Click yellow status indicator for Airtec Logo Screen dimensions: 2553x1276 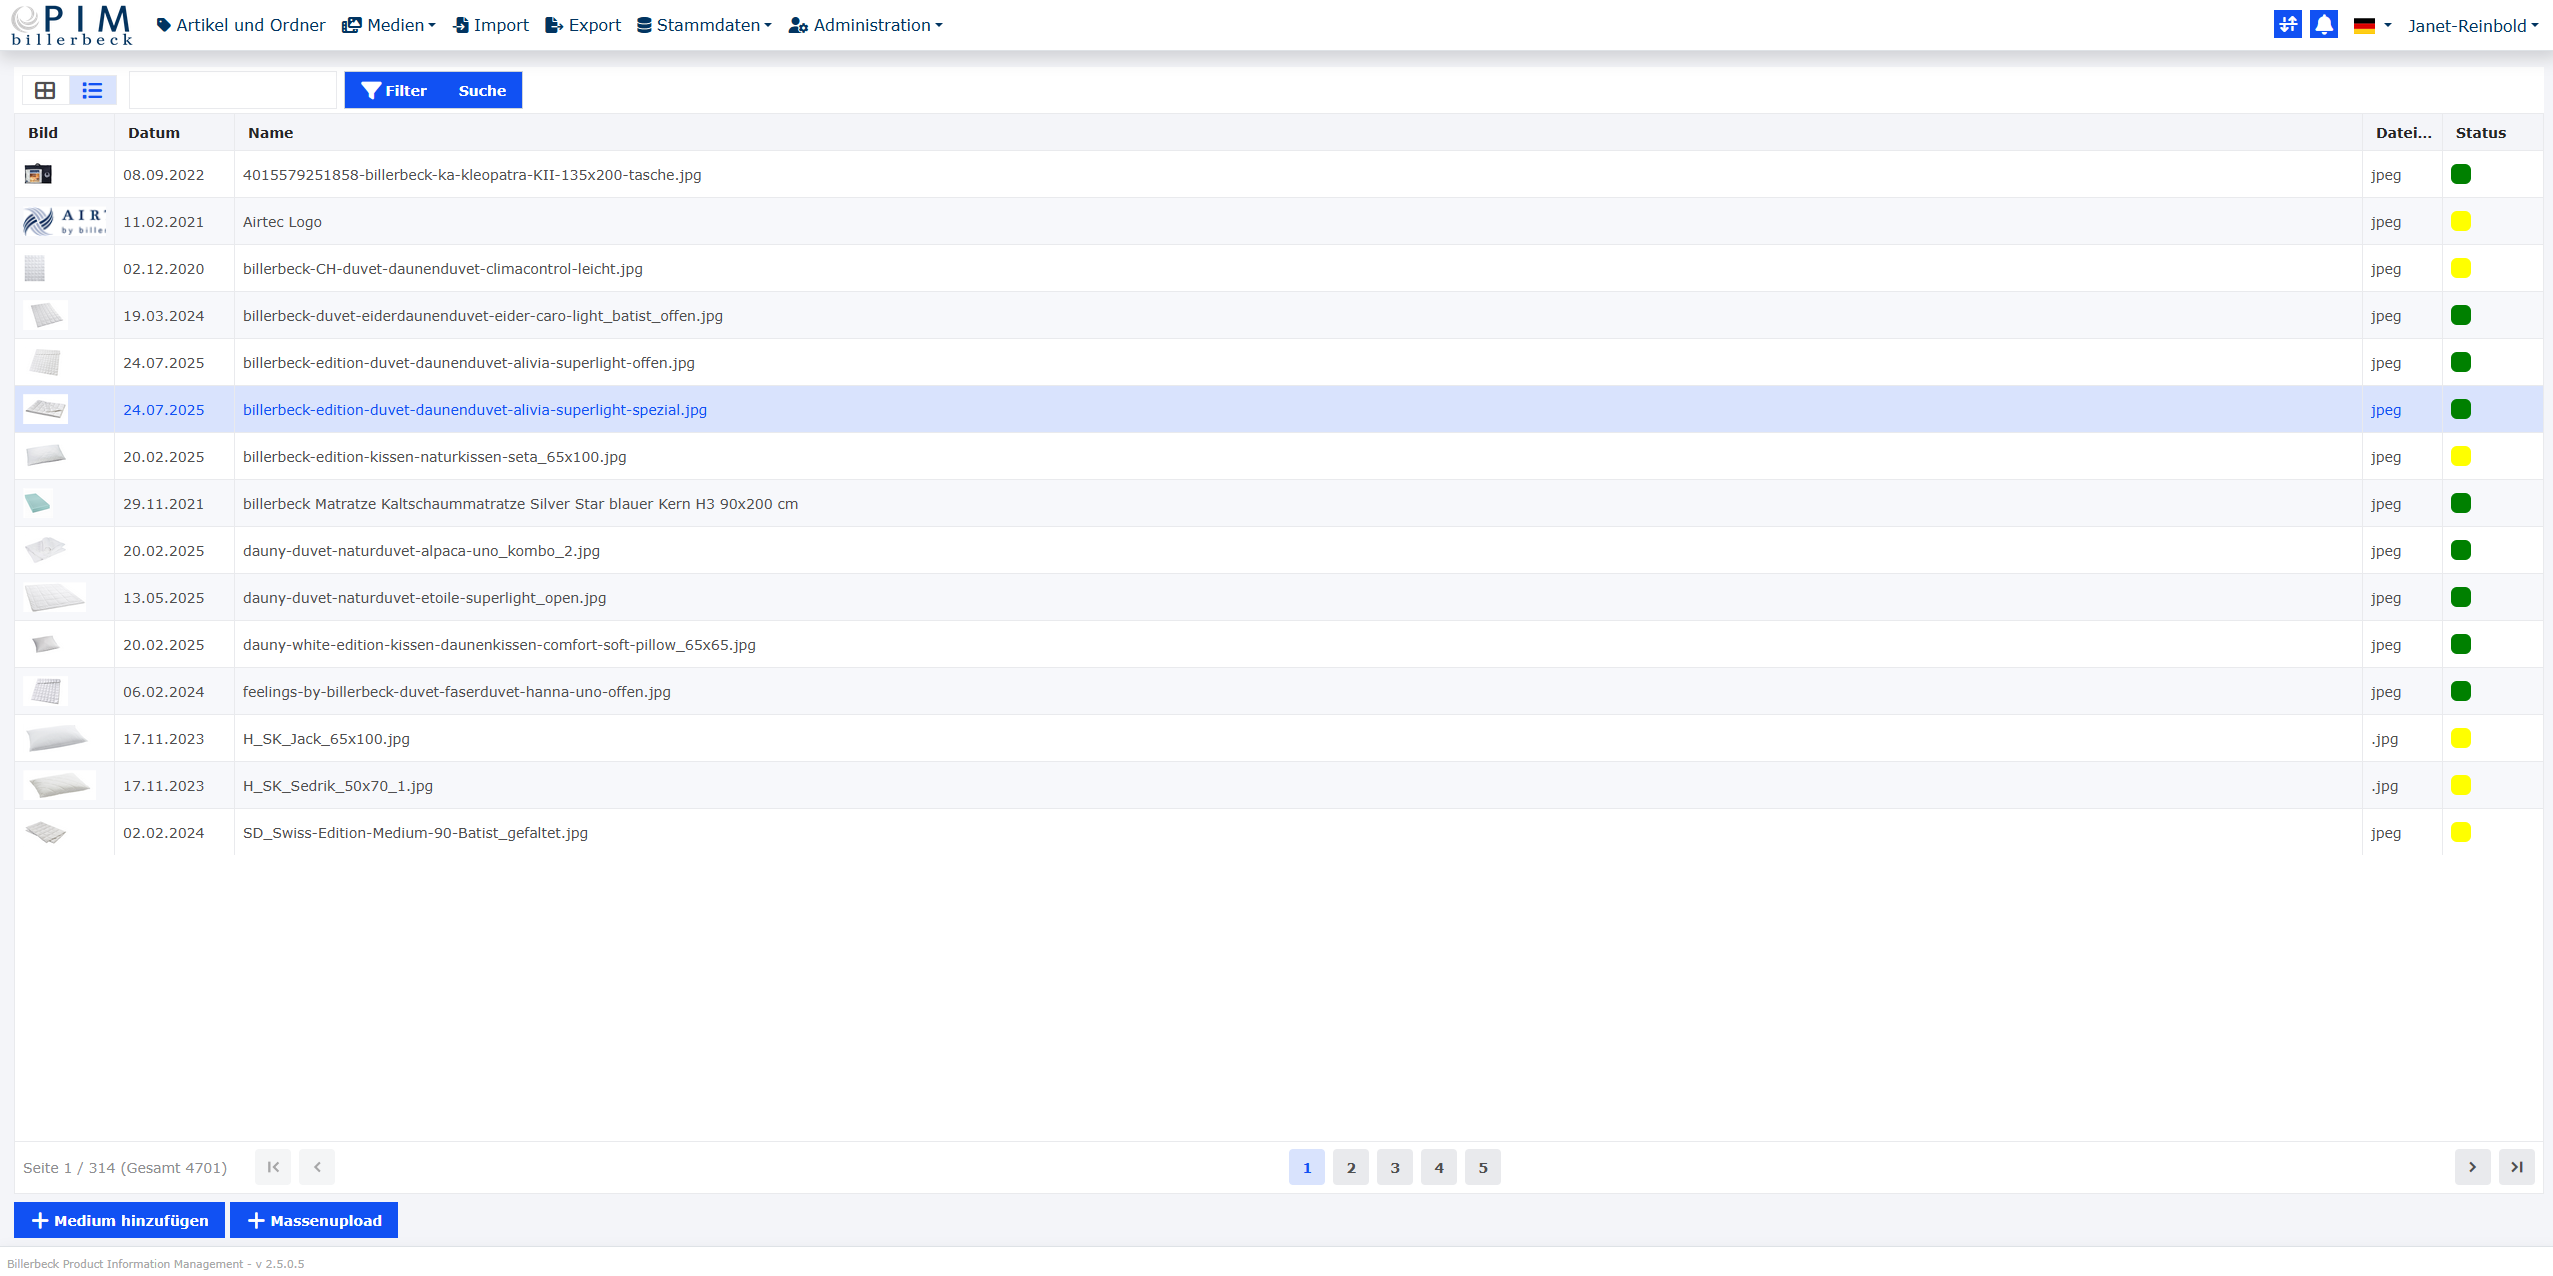point(2461,221)
